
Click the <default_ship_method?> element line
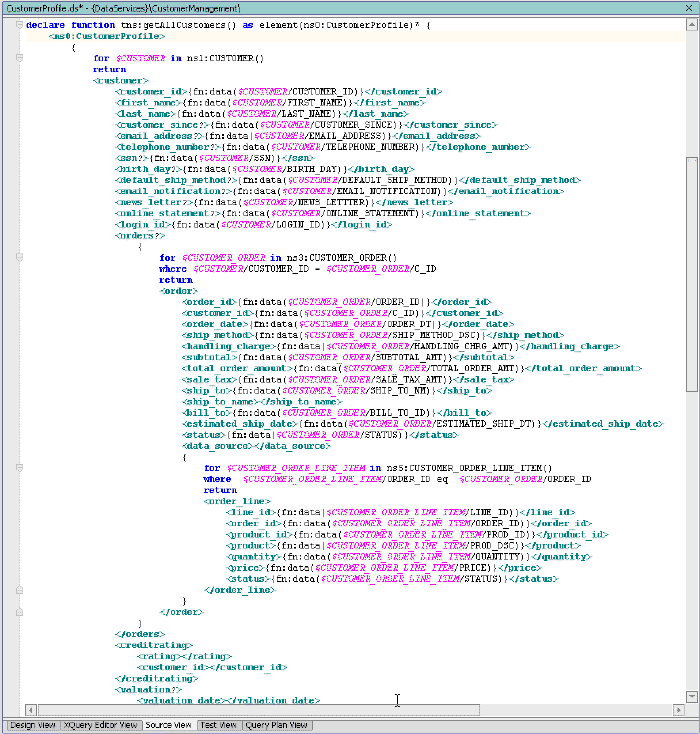(x=348, y=180)
